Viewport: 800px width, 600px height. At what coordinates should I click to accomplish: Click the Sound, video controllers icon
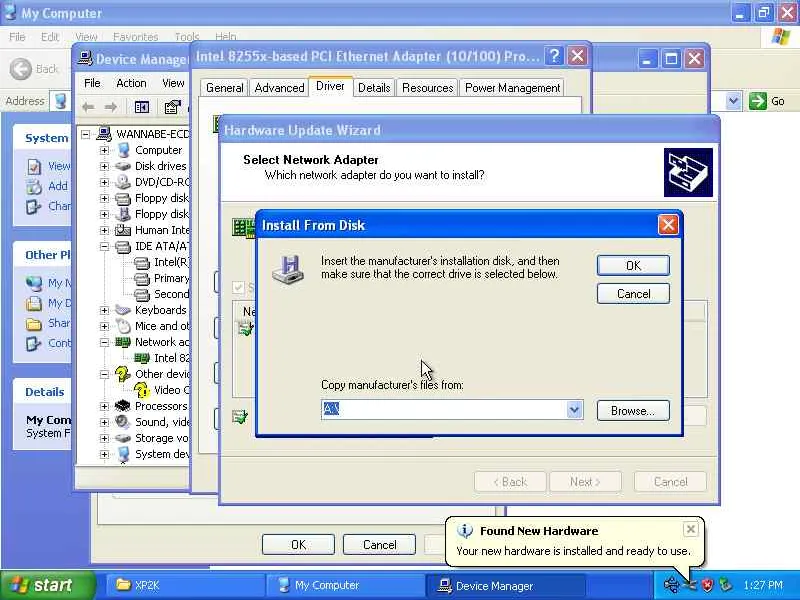coord(123,422)
